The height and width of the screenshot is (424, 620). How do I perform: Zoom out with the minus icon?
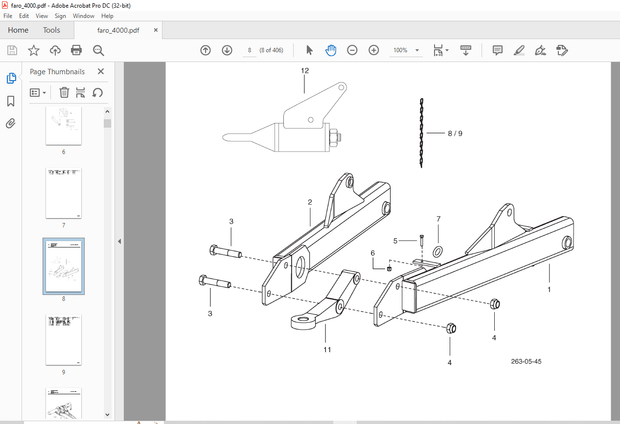pos(352,50)
